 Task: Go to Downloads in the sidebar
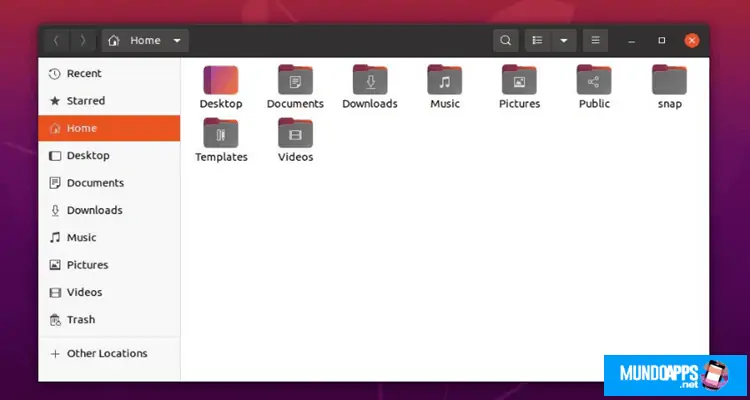click(x=109, y=210)
